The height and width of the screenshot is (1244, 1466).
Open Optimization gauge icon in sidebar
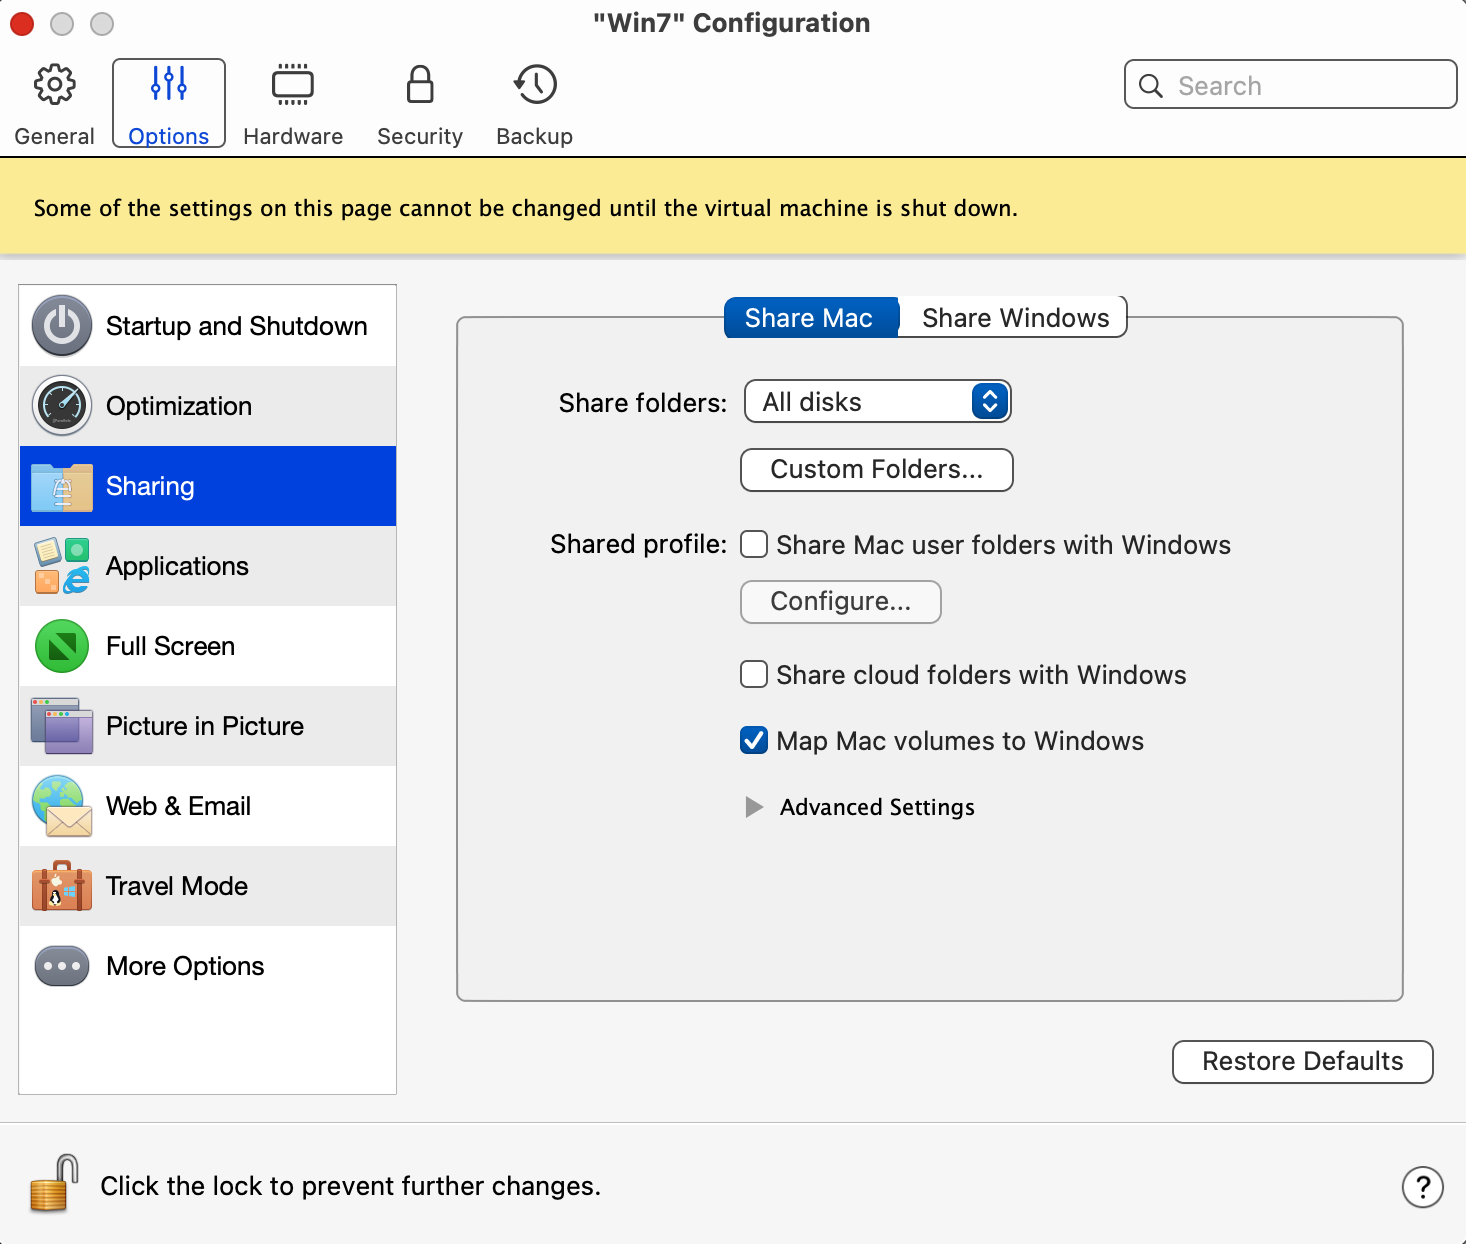(62, 406)
